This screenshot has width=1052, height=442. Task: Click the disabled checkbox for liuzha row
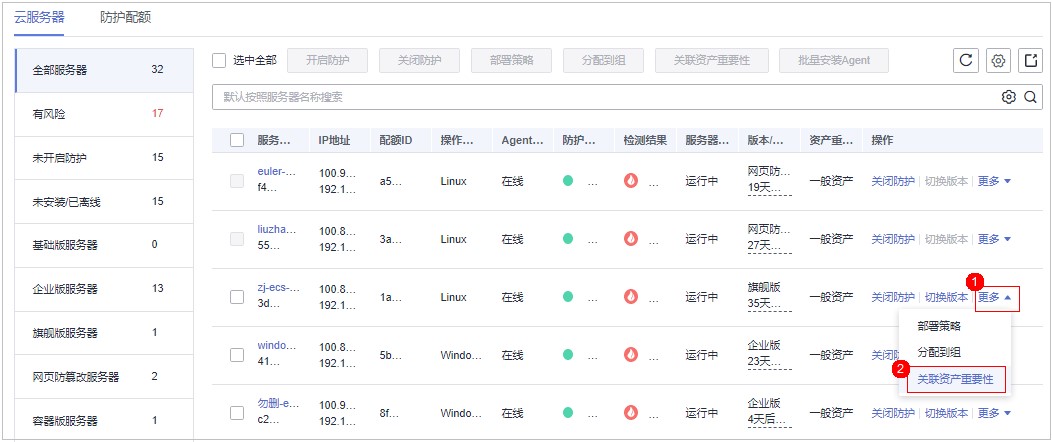237,239
